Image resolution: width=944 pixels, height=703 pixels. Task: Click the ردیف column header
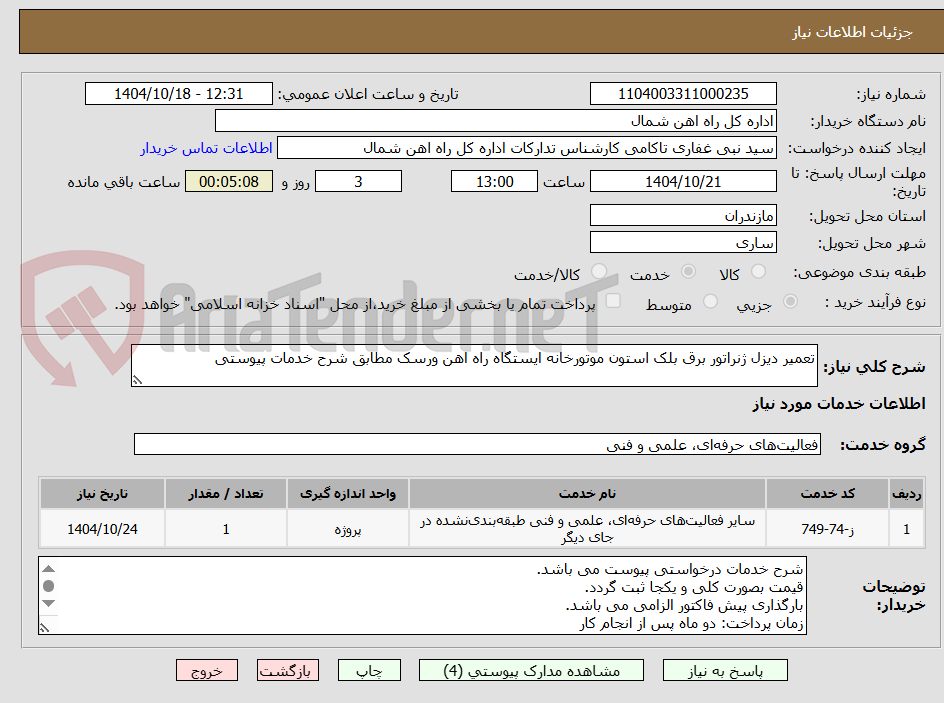906,494
